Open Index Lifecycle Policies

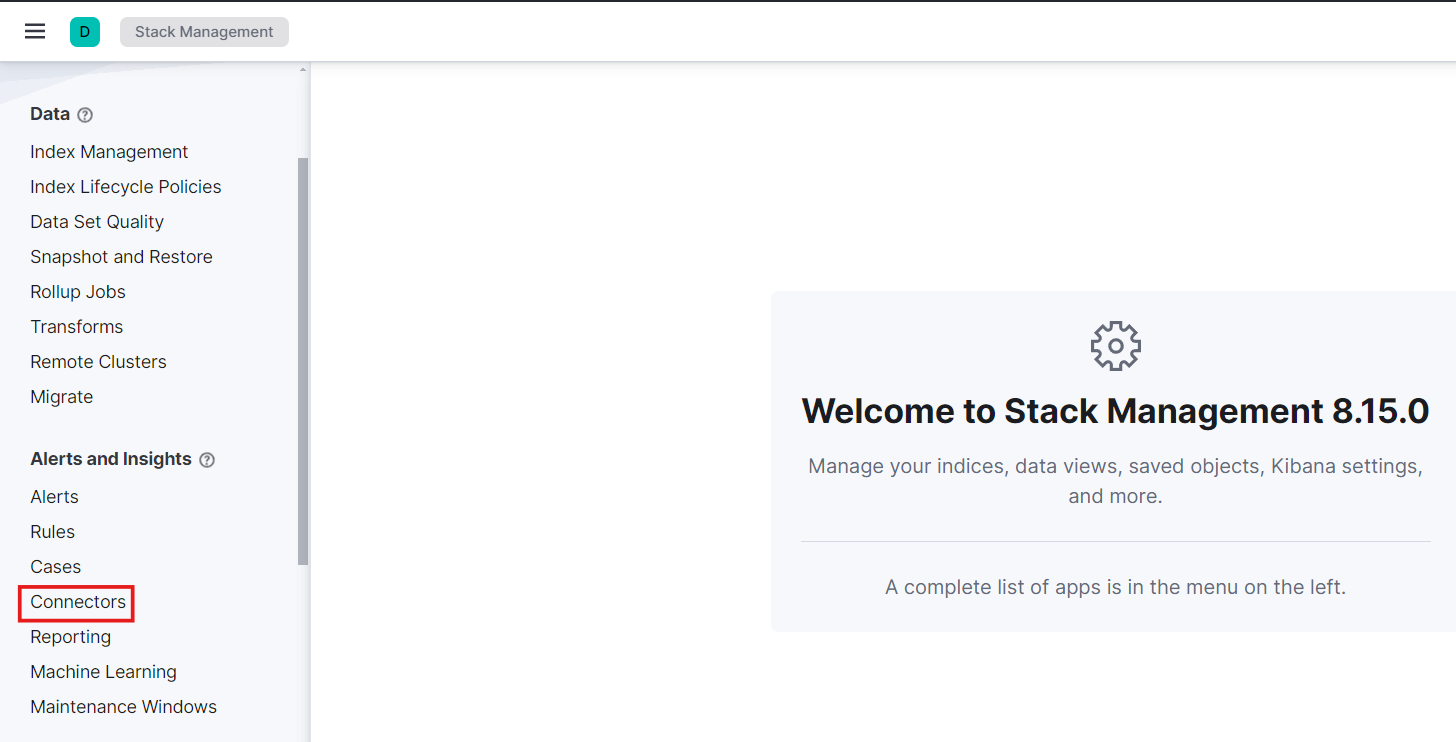pyautogui.click(x=126, y=187)
